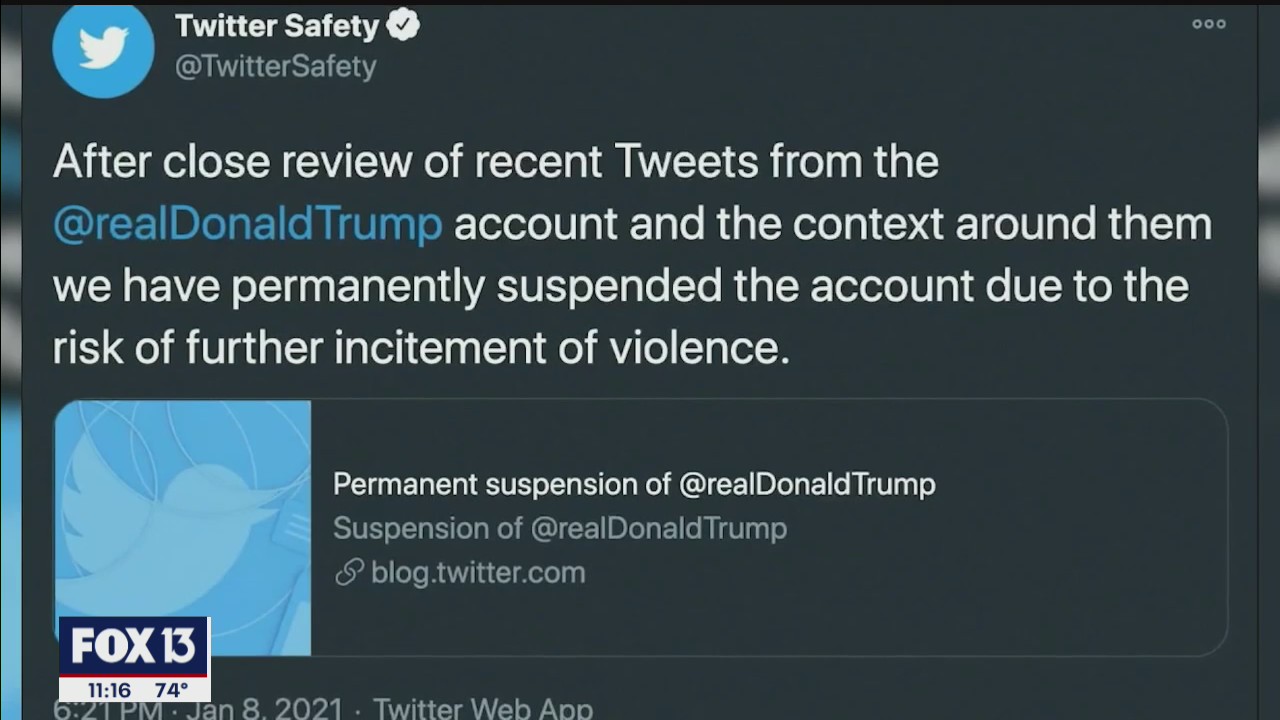Open the three-dot more options menu

pyautogui.click(x=1208, y=24)
